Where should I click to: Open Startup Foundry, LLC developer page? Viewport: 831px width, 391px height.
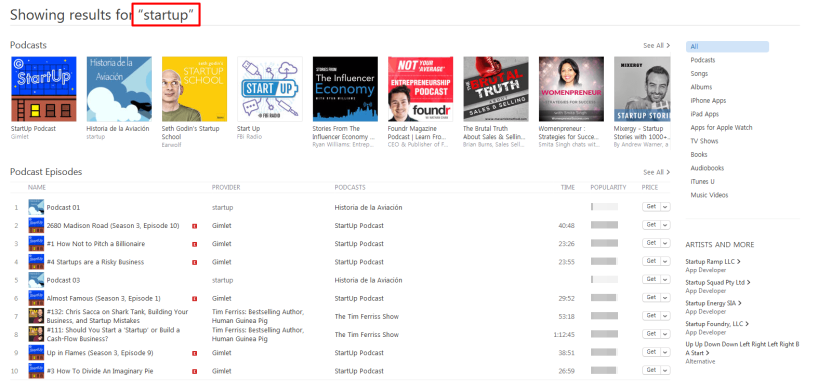pyautogui.click(x=717, y=324)
